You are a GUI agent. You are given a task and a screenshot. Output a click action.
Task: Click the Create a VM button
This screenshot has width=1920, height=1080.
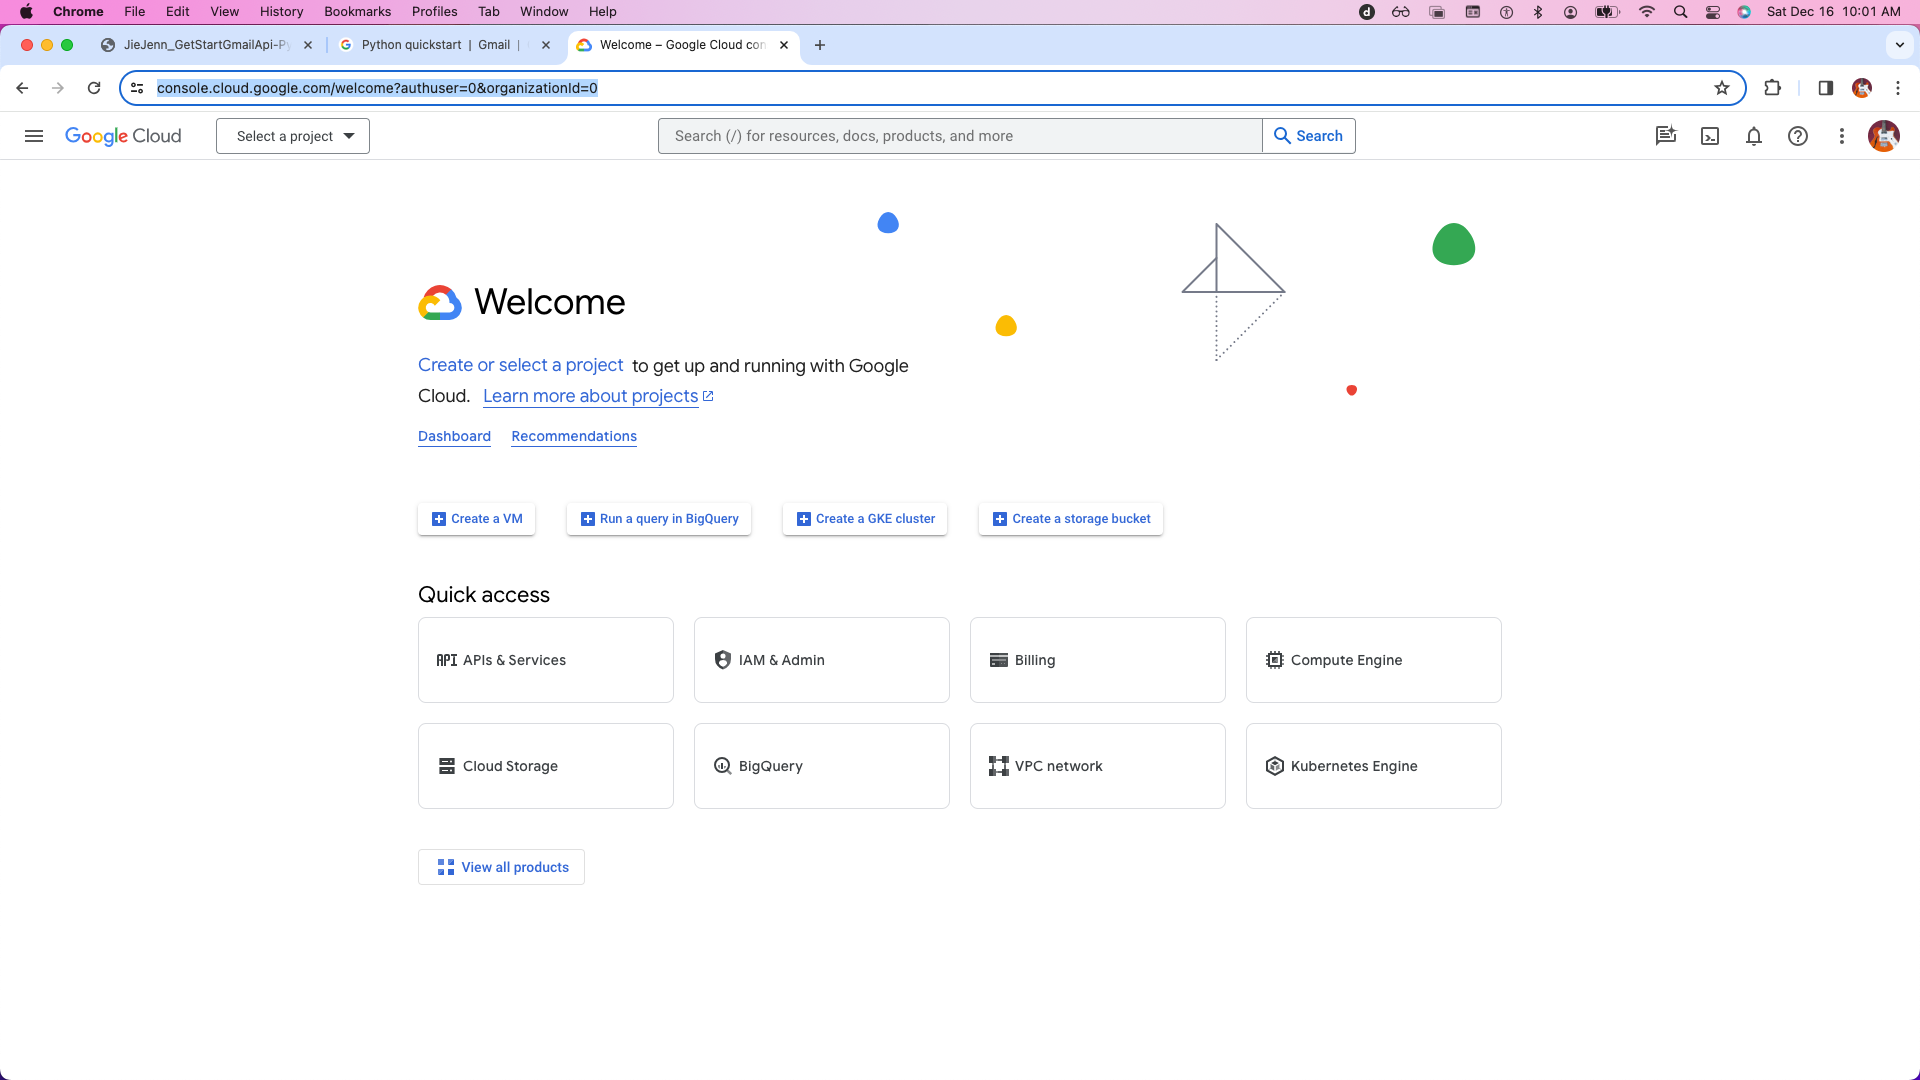pyautogui.click(x=477, y=519)
